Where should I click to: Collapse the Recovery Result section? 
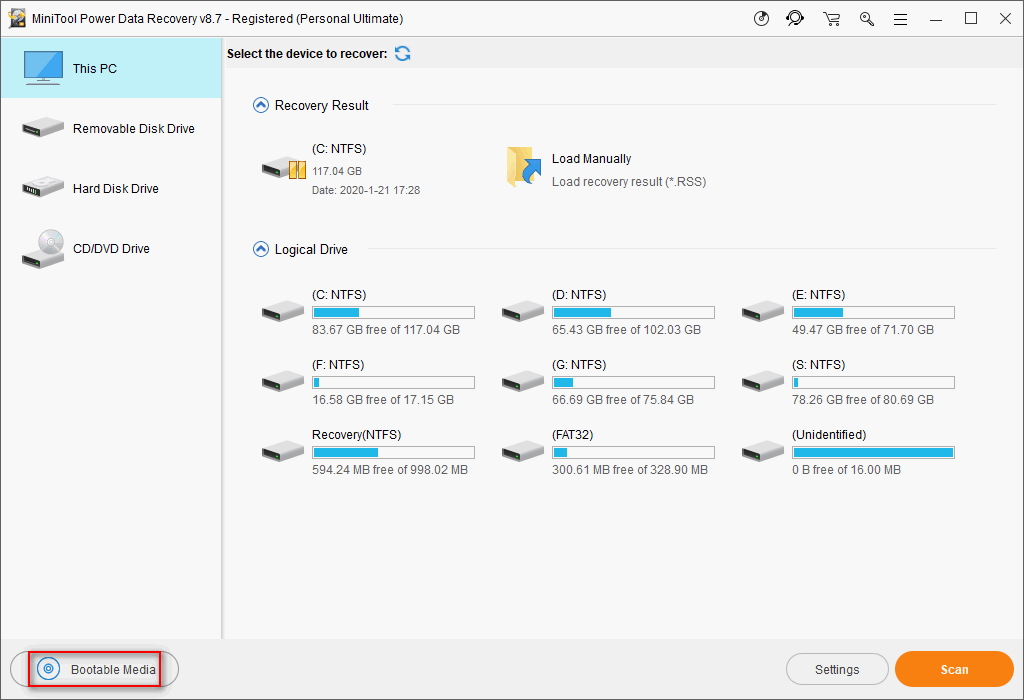pyautogui.click(x=261, y=105)
